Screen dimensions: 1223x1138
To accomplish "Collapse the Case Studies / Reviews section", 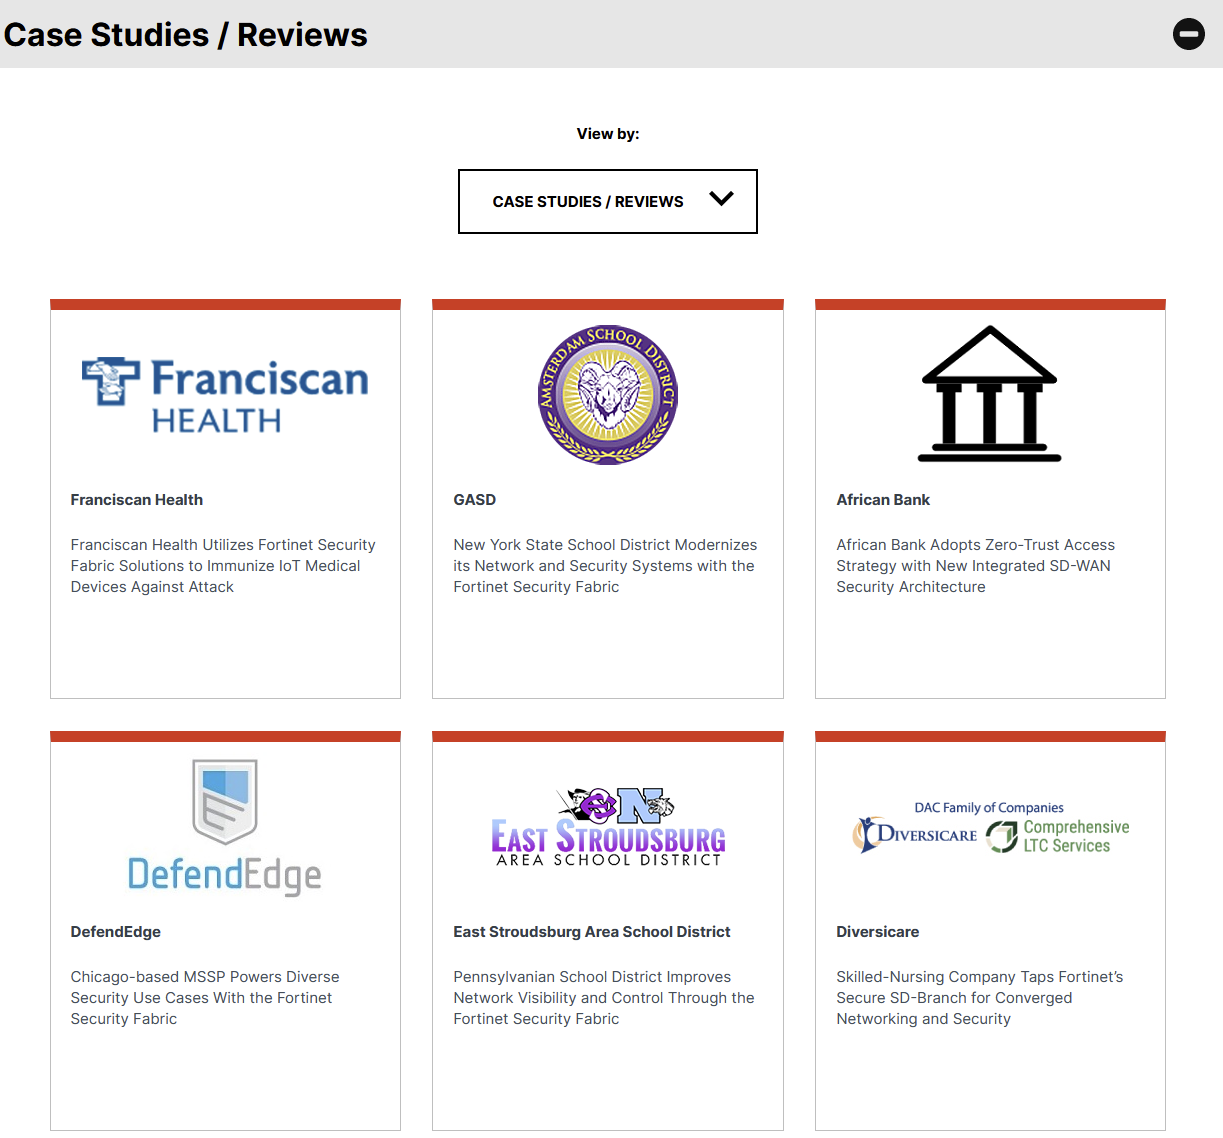I will tap(1188, 34).
